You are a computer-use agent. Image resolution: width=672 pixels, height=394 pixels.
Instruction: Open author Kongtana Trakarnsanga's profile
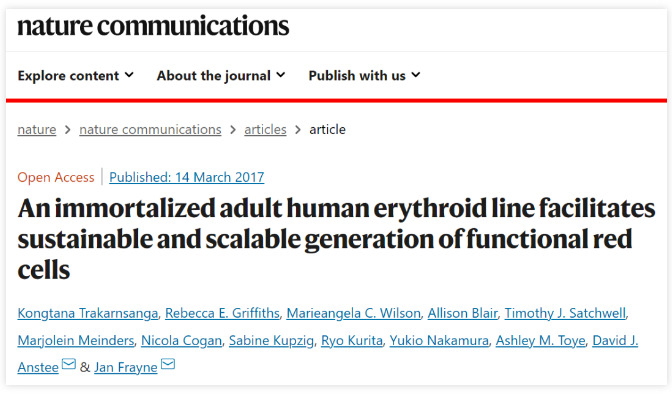click(88, 313)
